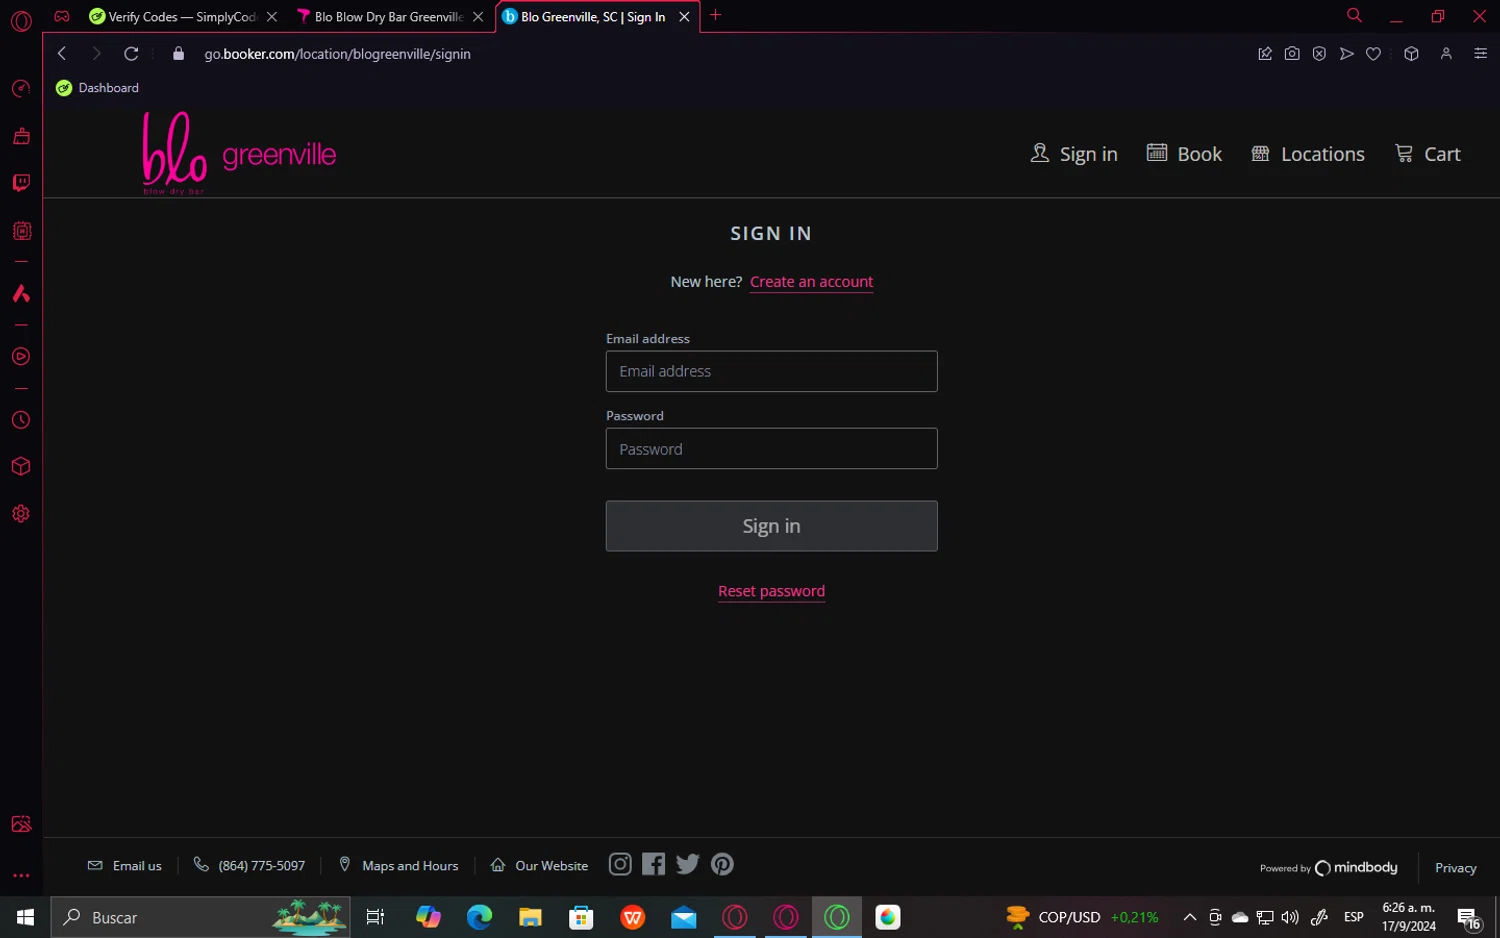Open Blo Instagram page icon

620,864
